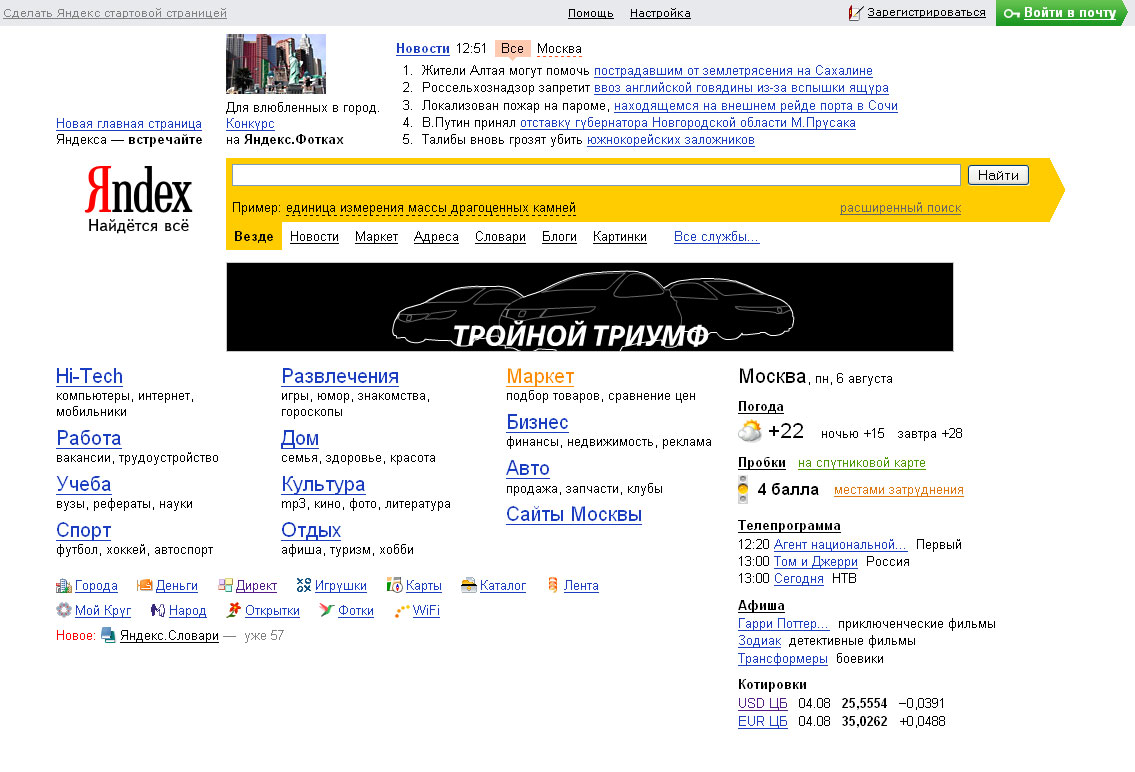Click местами затруднения traffic link
Screen dimensions: 1135x772
[x=898, y=490]
